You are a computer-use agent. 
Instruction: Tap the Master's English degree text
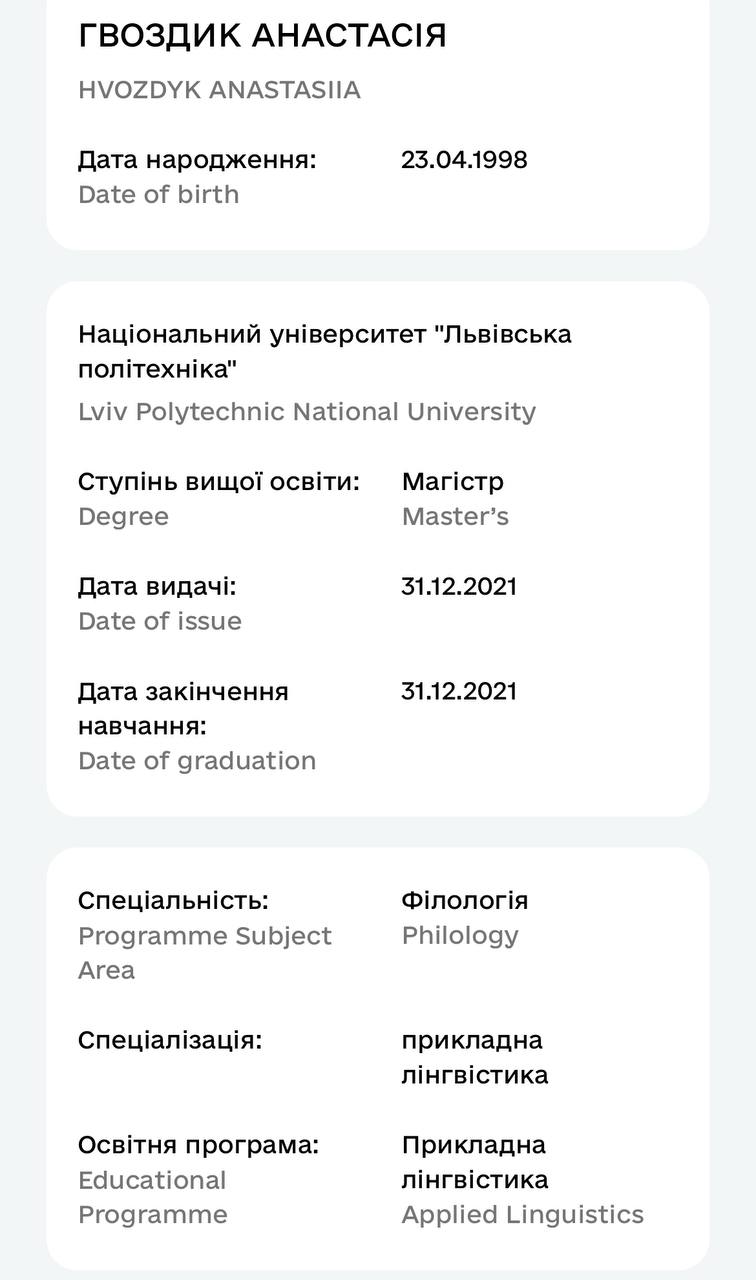pos(455,517)
